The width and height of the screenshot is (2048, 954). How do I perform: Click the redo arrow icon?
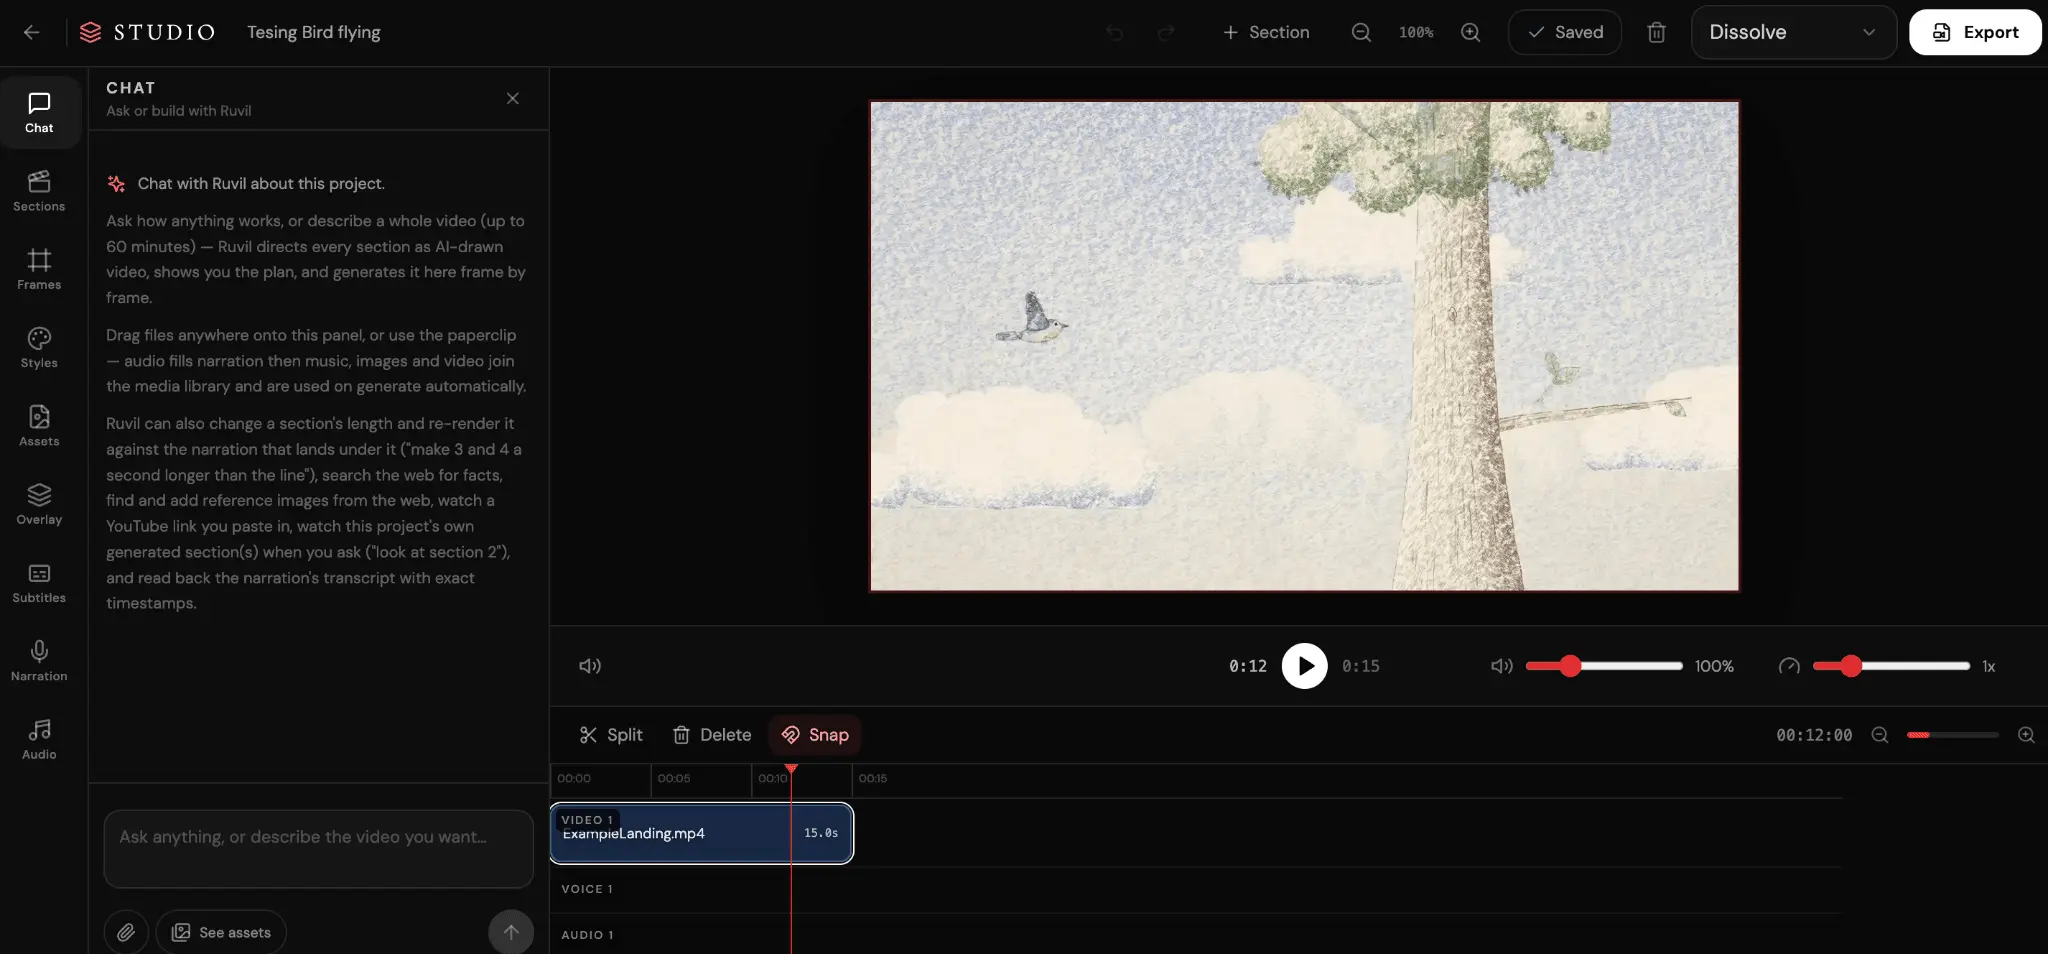(x=1166, y=33)
